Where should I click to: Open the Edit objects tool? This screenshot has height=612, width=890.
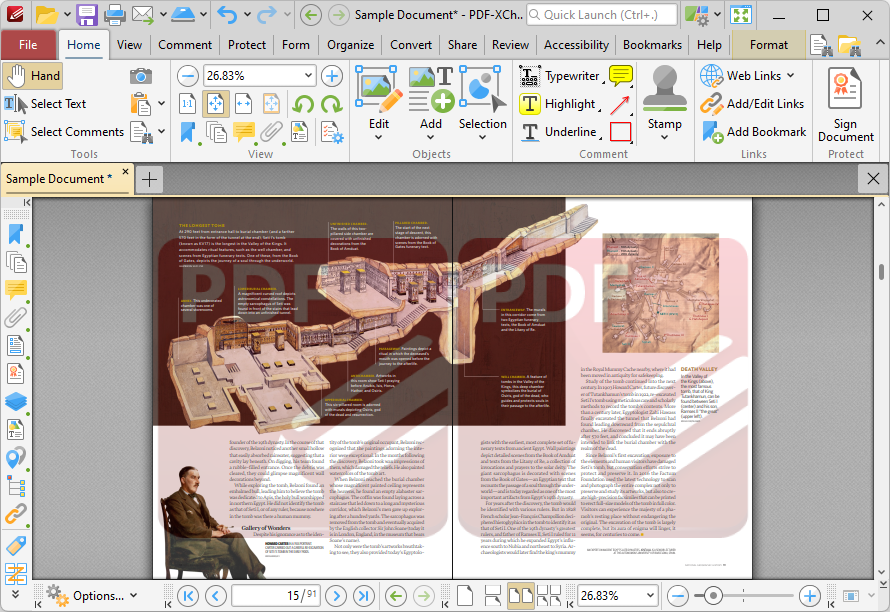pos(379,102)
